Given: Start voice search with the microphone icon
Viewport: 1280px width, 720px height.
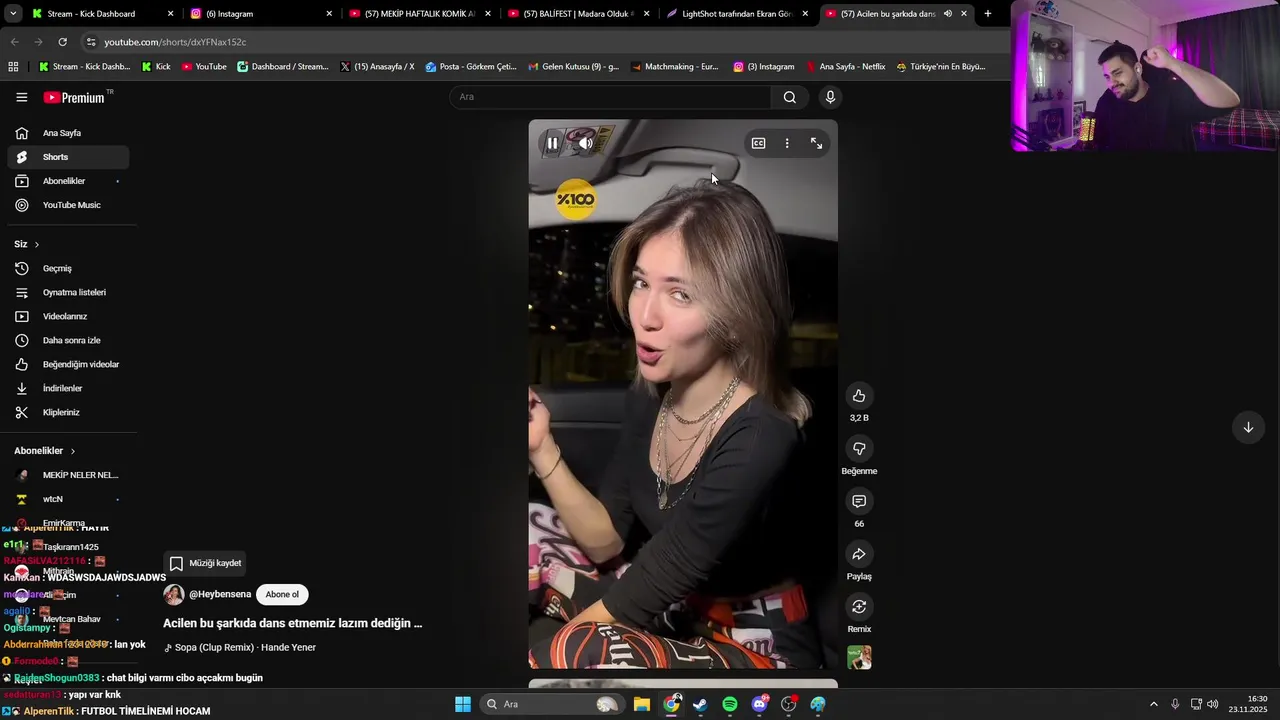Looking at the screenshot, I should (x=830, y=97).
